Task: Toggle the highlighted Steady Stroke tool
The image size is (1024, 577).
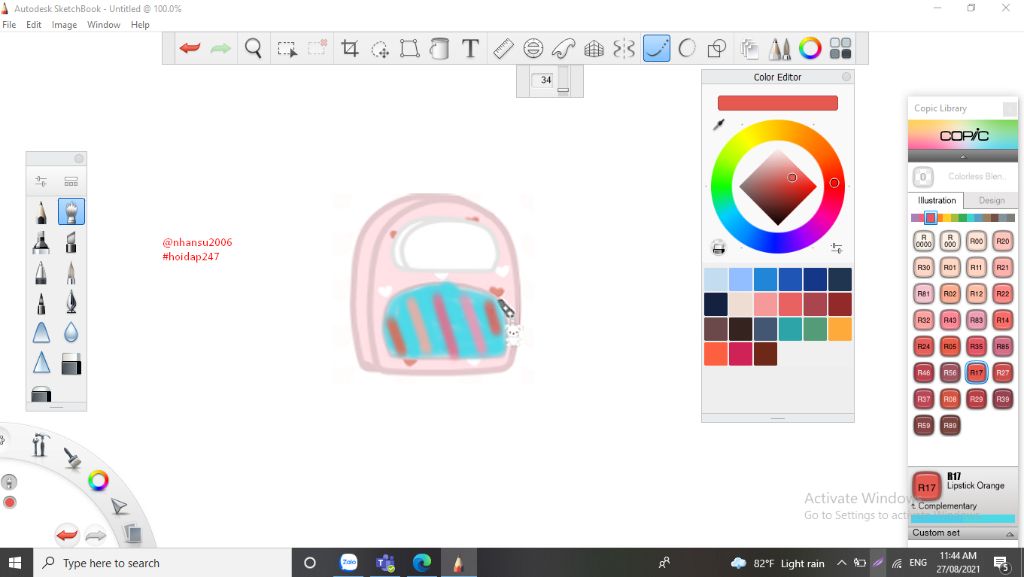Action: click(656, 48)
